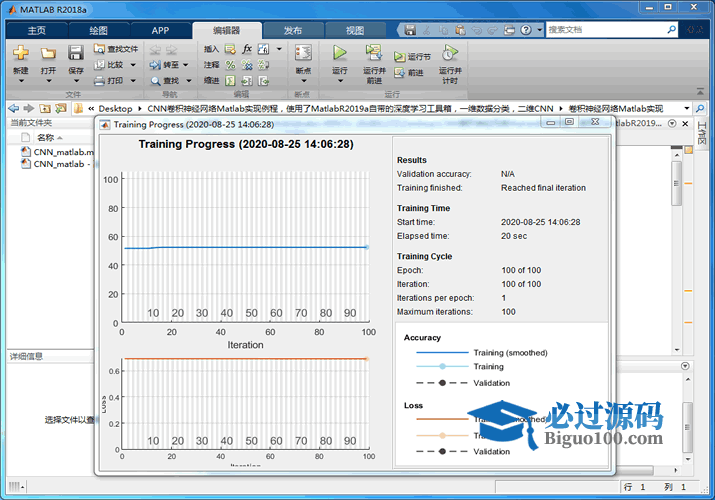715x500 pixels.
Task: Switch to the 发布 (Publish) tab
Action: coord(293,31)
